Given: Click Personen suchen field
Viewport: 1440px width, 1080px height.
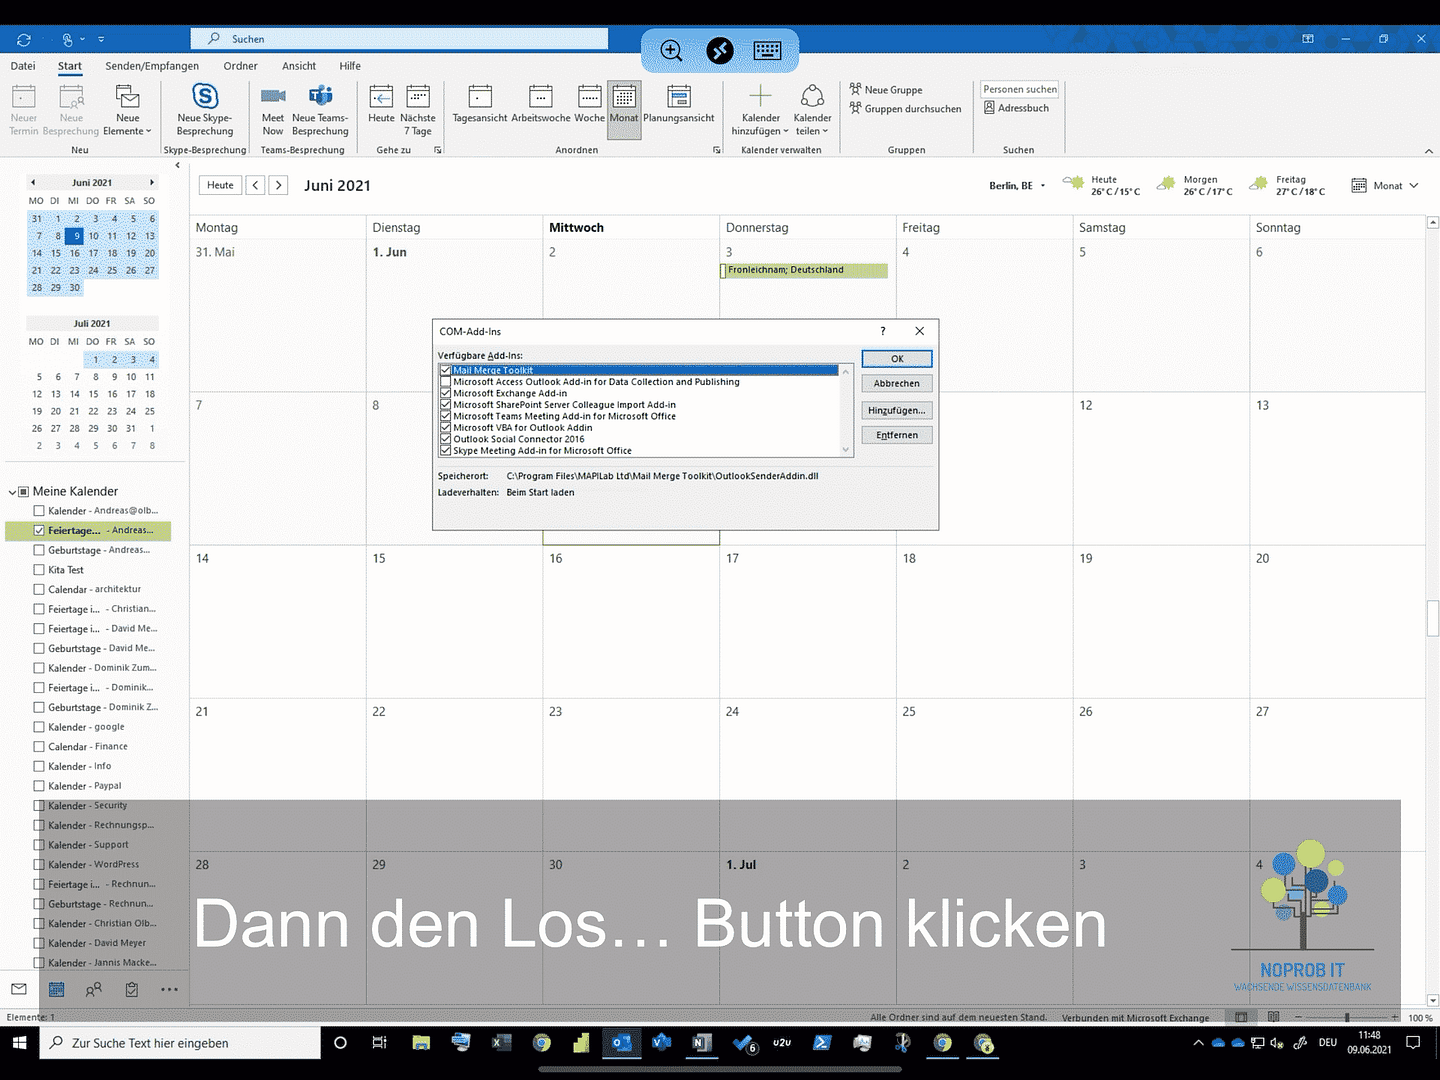Looking at the screenshot, I should [x=1019, y=89].
